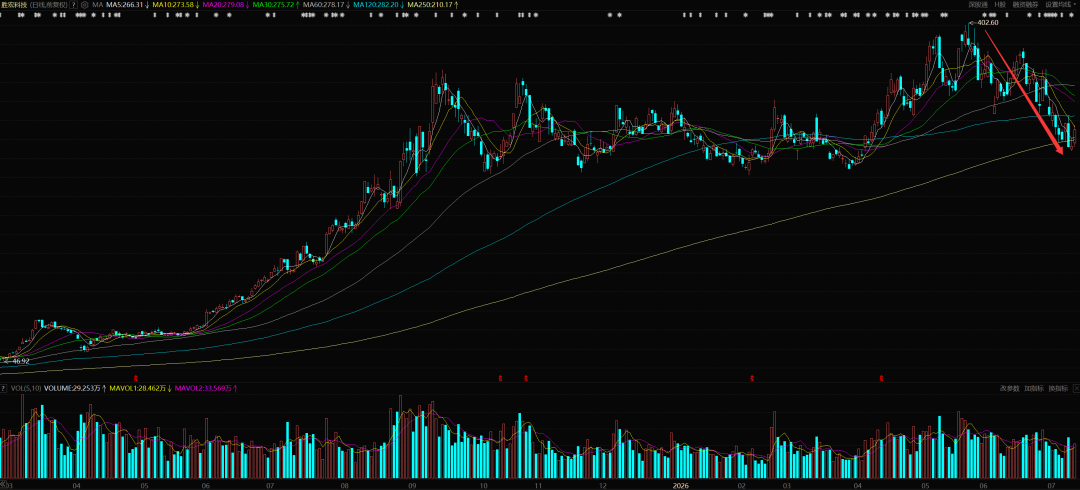Click the 46.92 low price label

(x=21, y=361)
